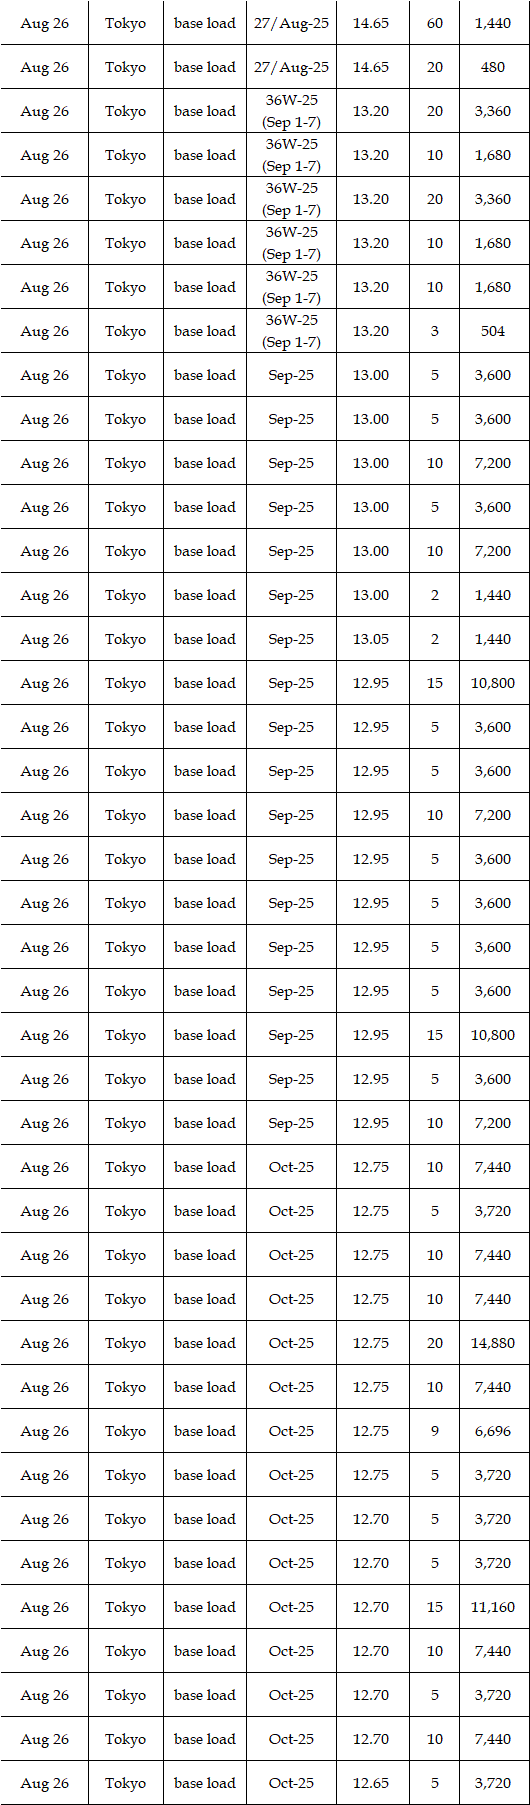Viewport: 530px width, 1805px height.
Task: Click base load in the 6,696 row
Action: pyautogui.click(x=204, y=1431)
